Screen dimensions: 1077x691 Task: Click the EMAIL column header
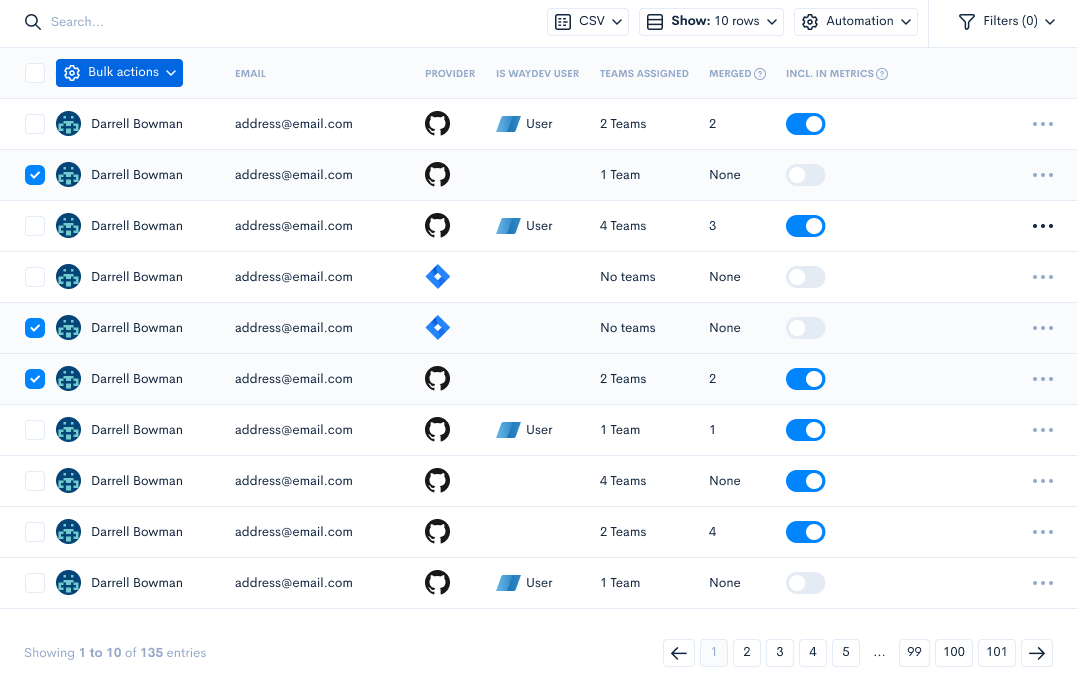[x=250, y=73]
